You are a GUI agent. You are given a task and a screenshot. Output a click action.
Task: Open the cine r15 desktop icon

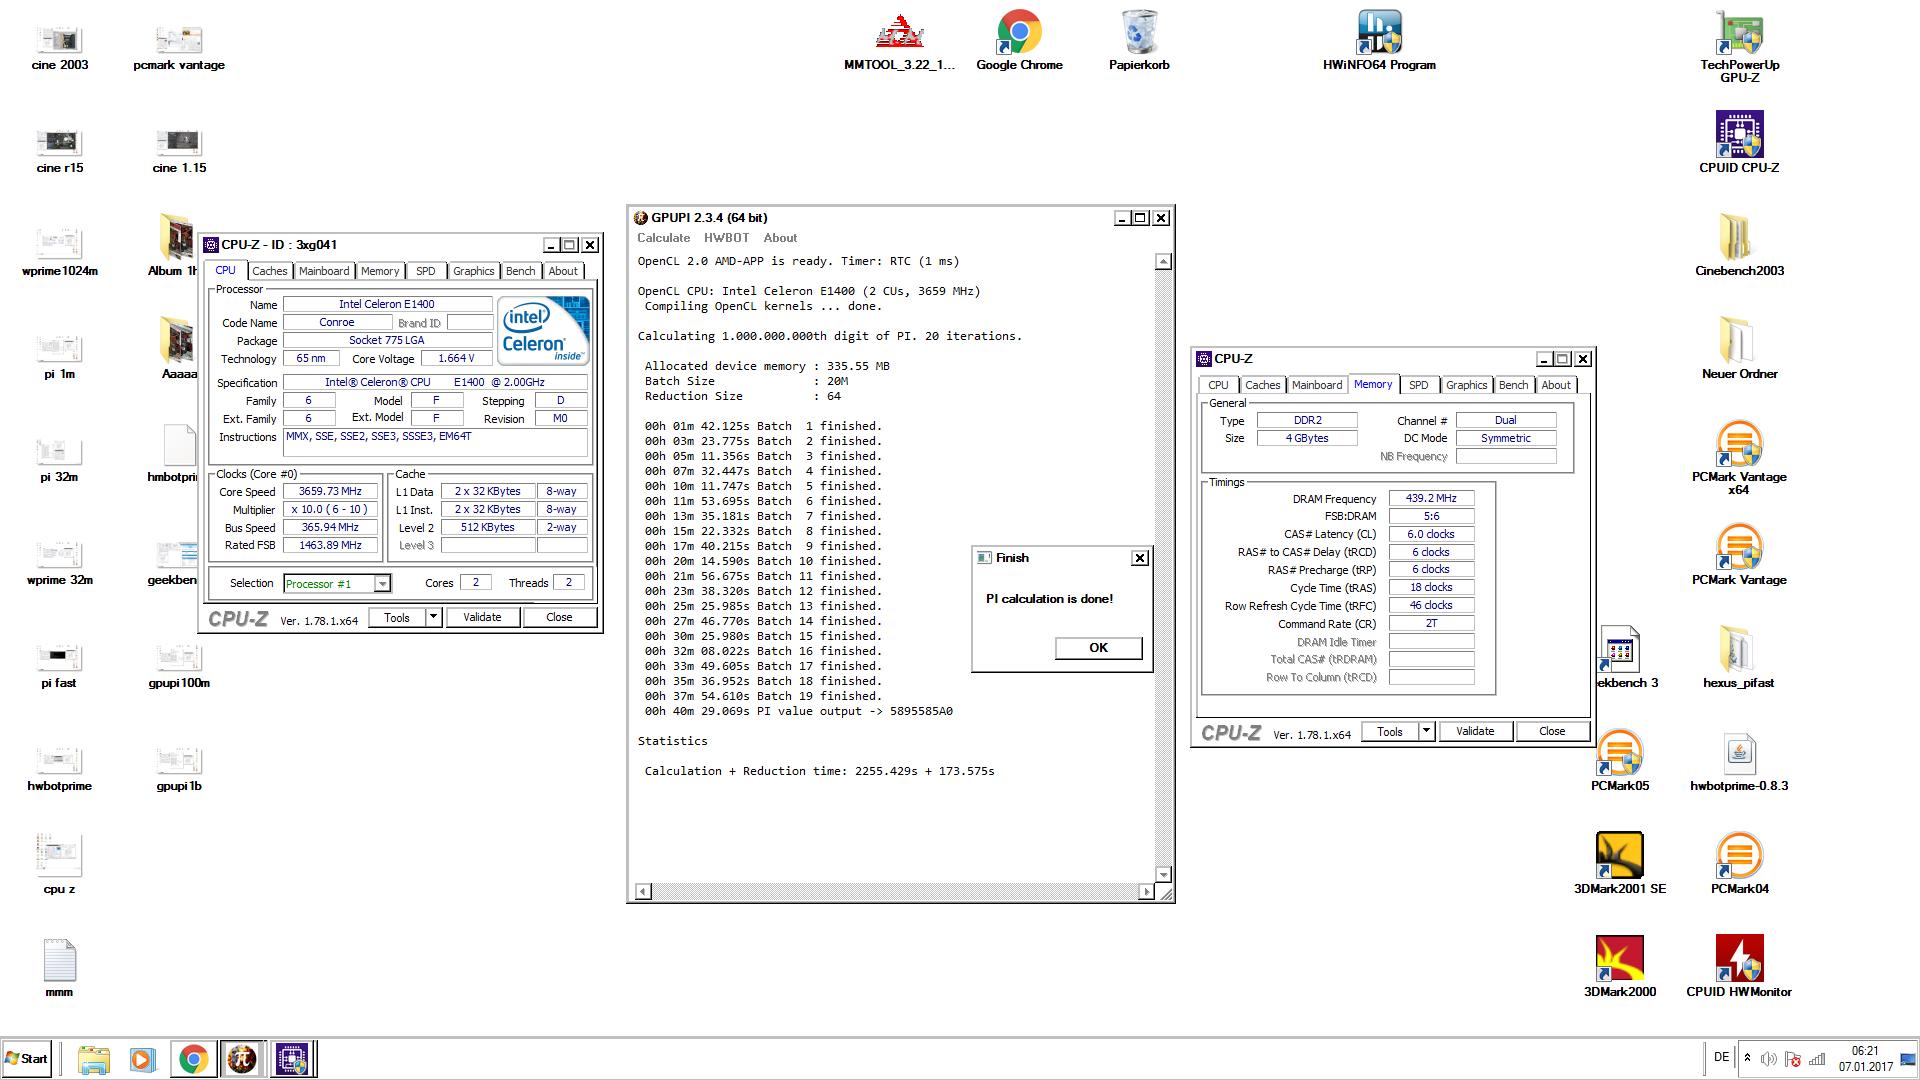(x=60, y=150)
